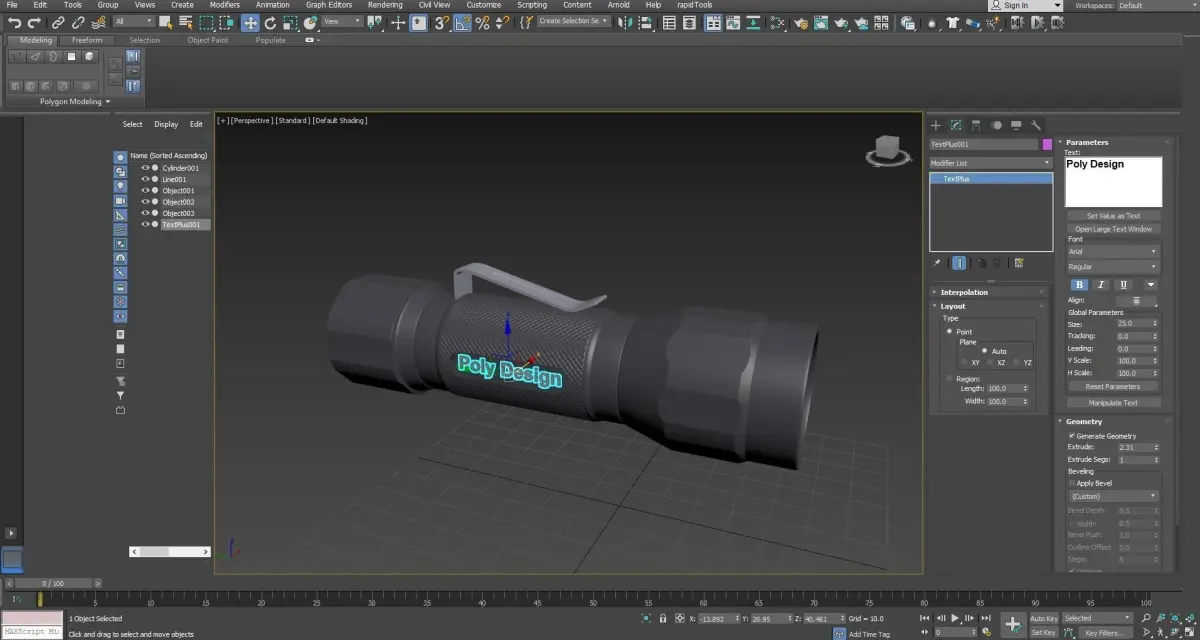Click the TextPlus001 object color swatch

coord(1047,144)
